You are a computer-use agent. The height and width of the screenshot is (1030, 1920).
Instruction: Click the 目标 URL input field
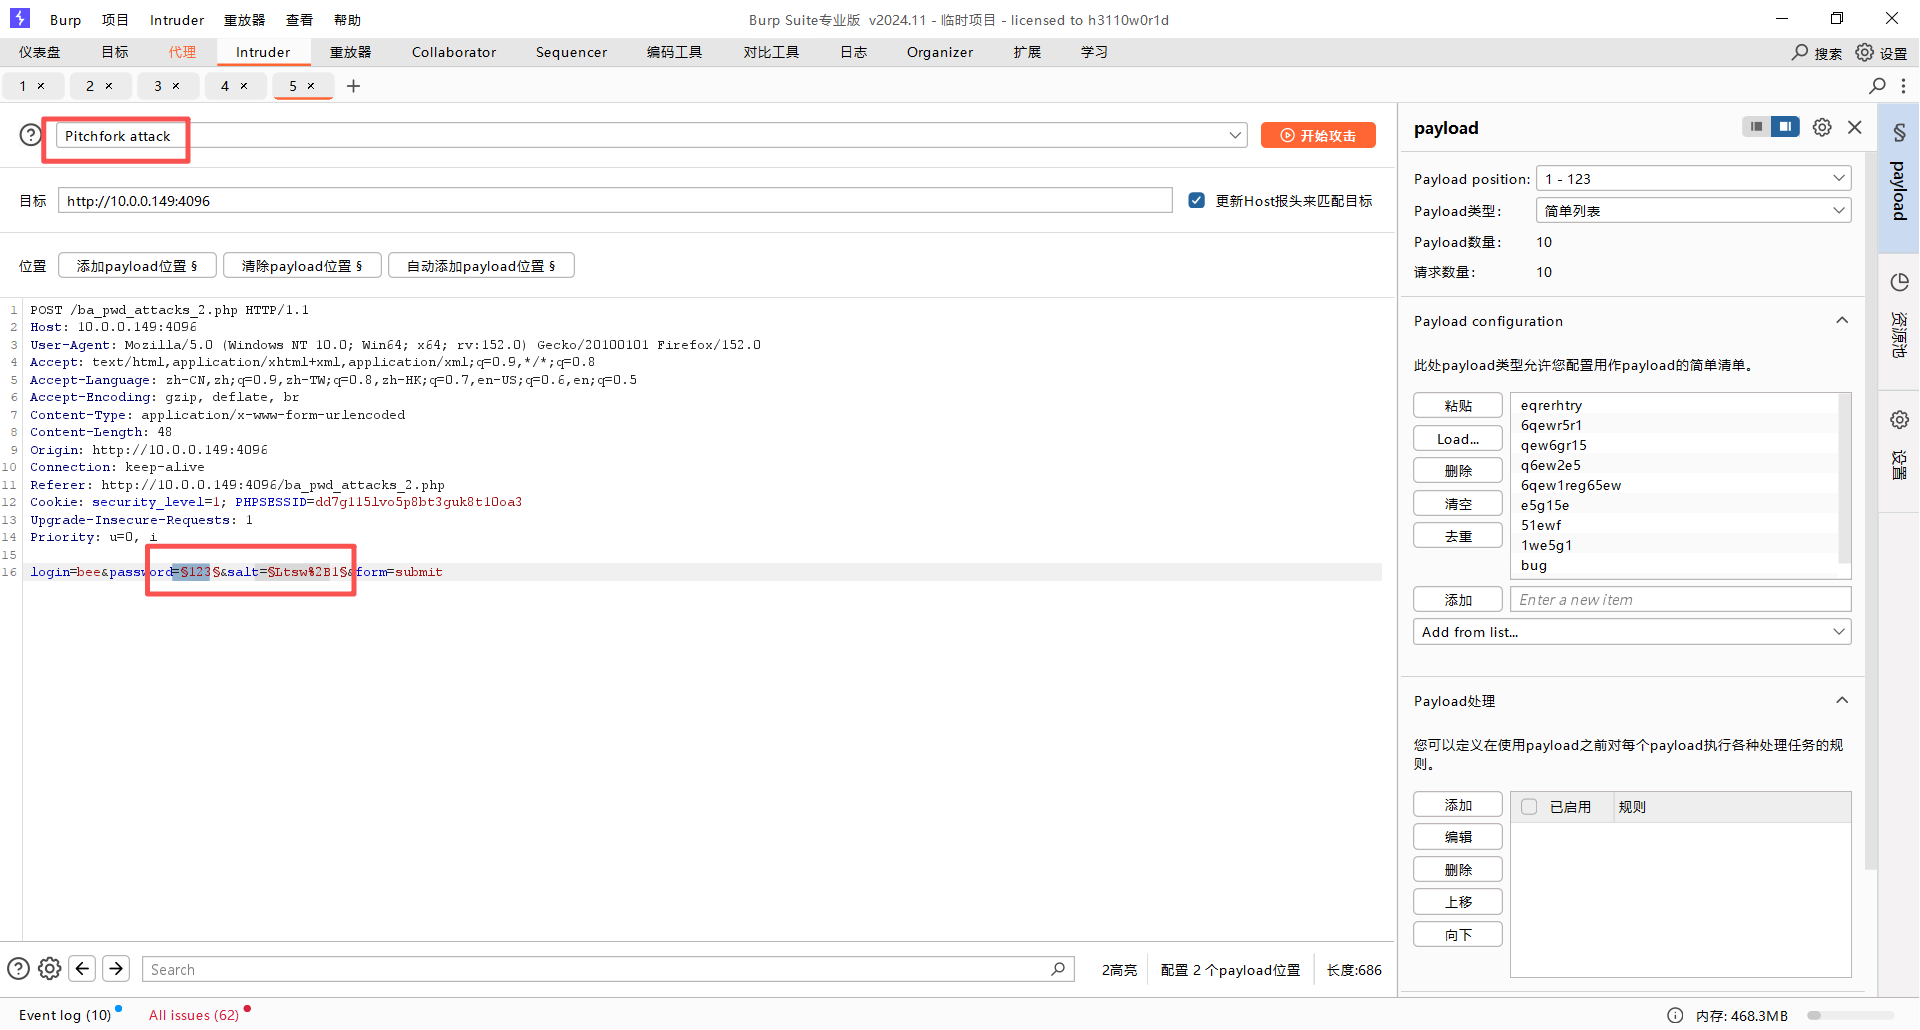615,200
